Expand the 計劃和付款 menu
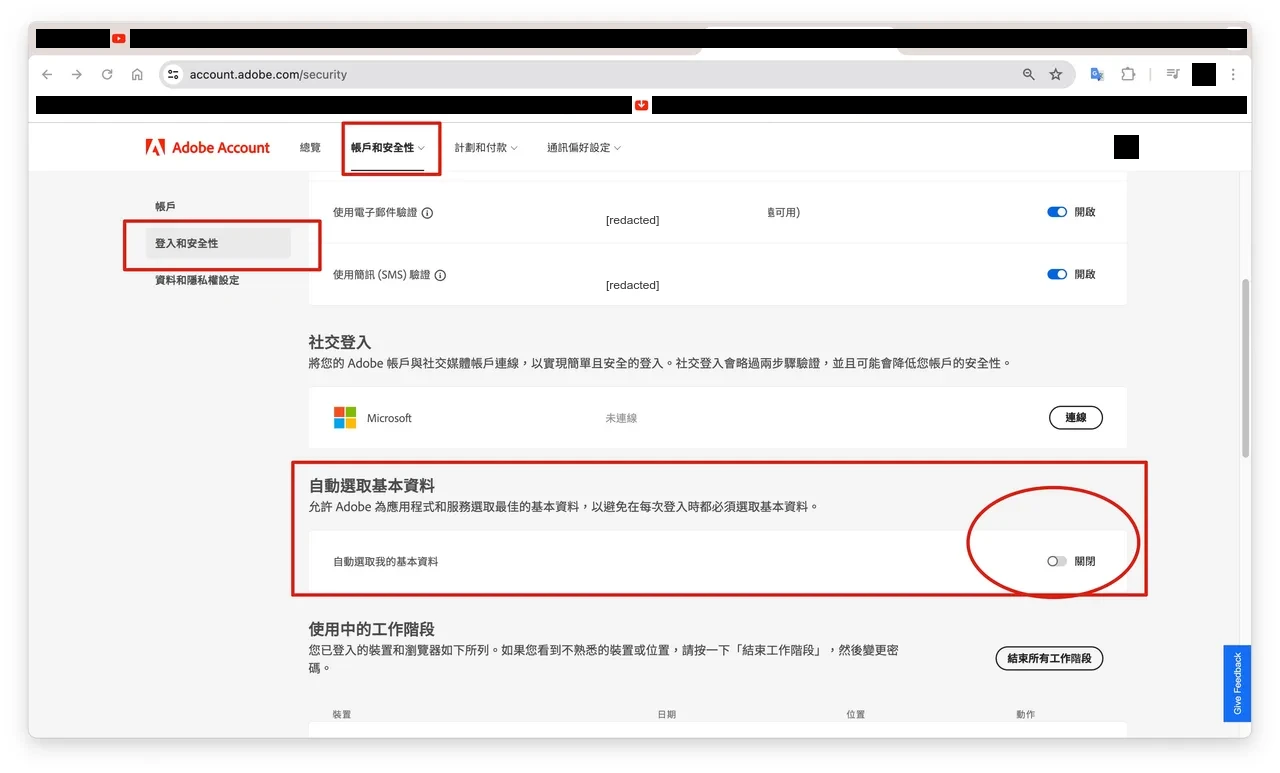Image resolution: width=1280 pixels, height=773 pixels. (x=486, y=148)
